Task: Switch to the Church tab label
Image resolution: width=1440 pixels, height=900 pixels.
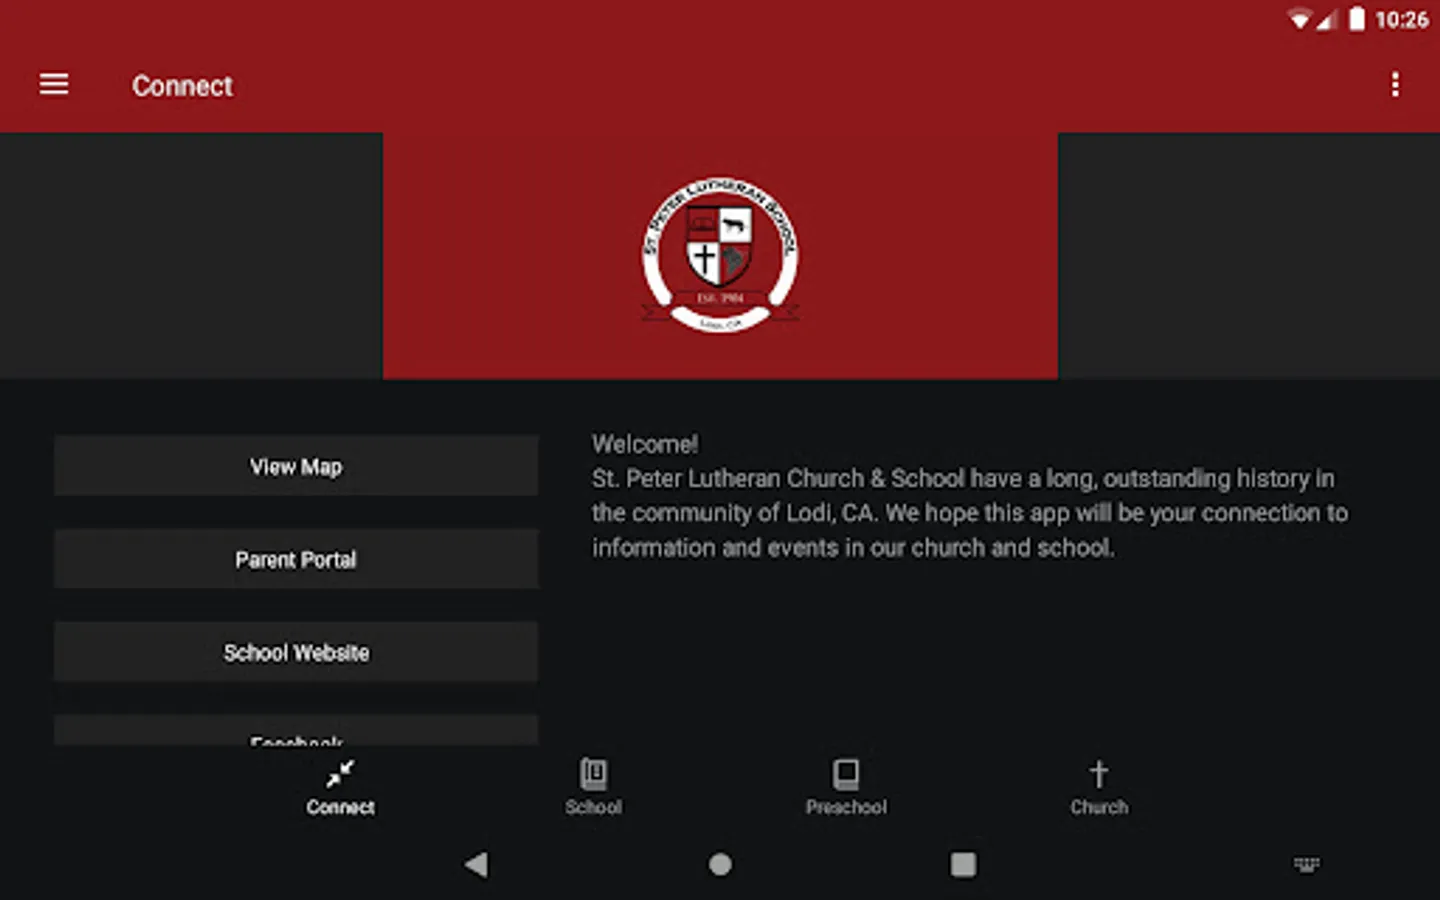Action: (1099, 807)
